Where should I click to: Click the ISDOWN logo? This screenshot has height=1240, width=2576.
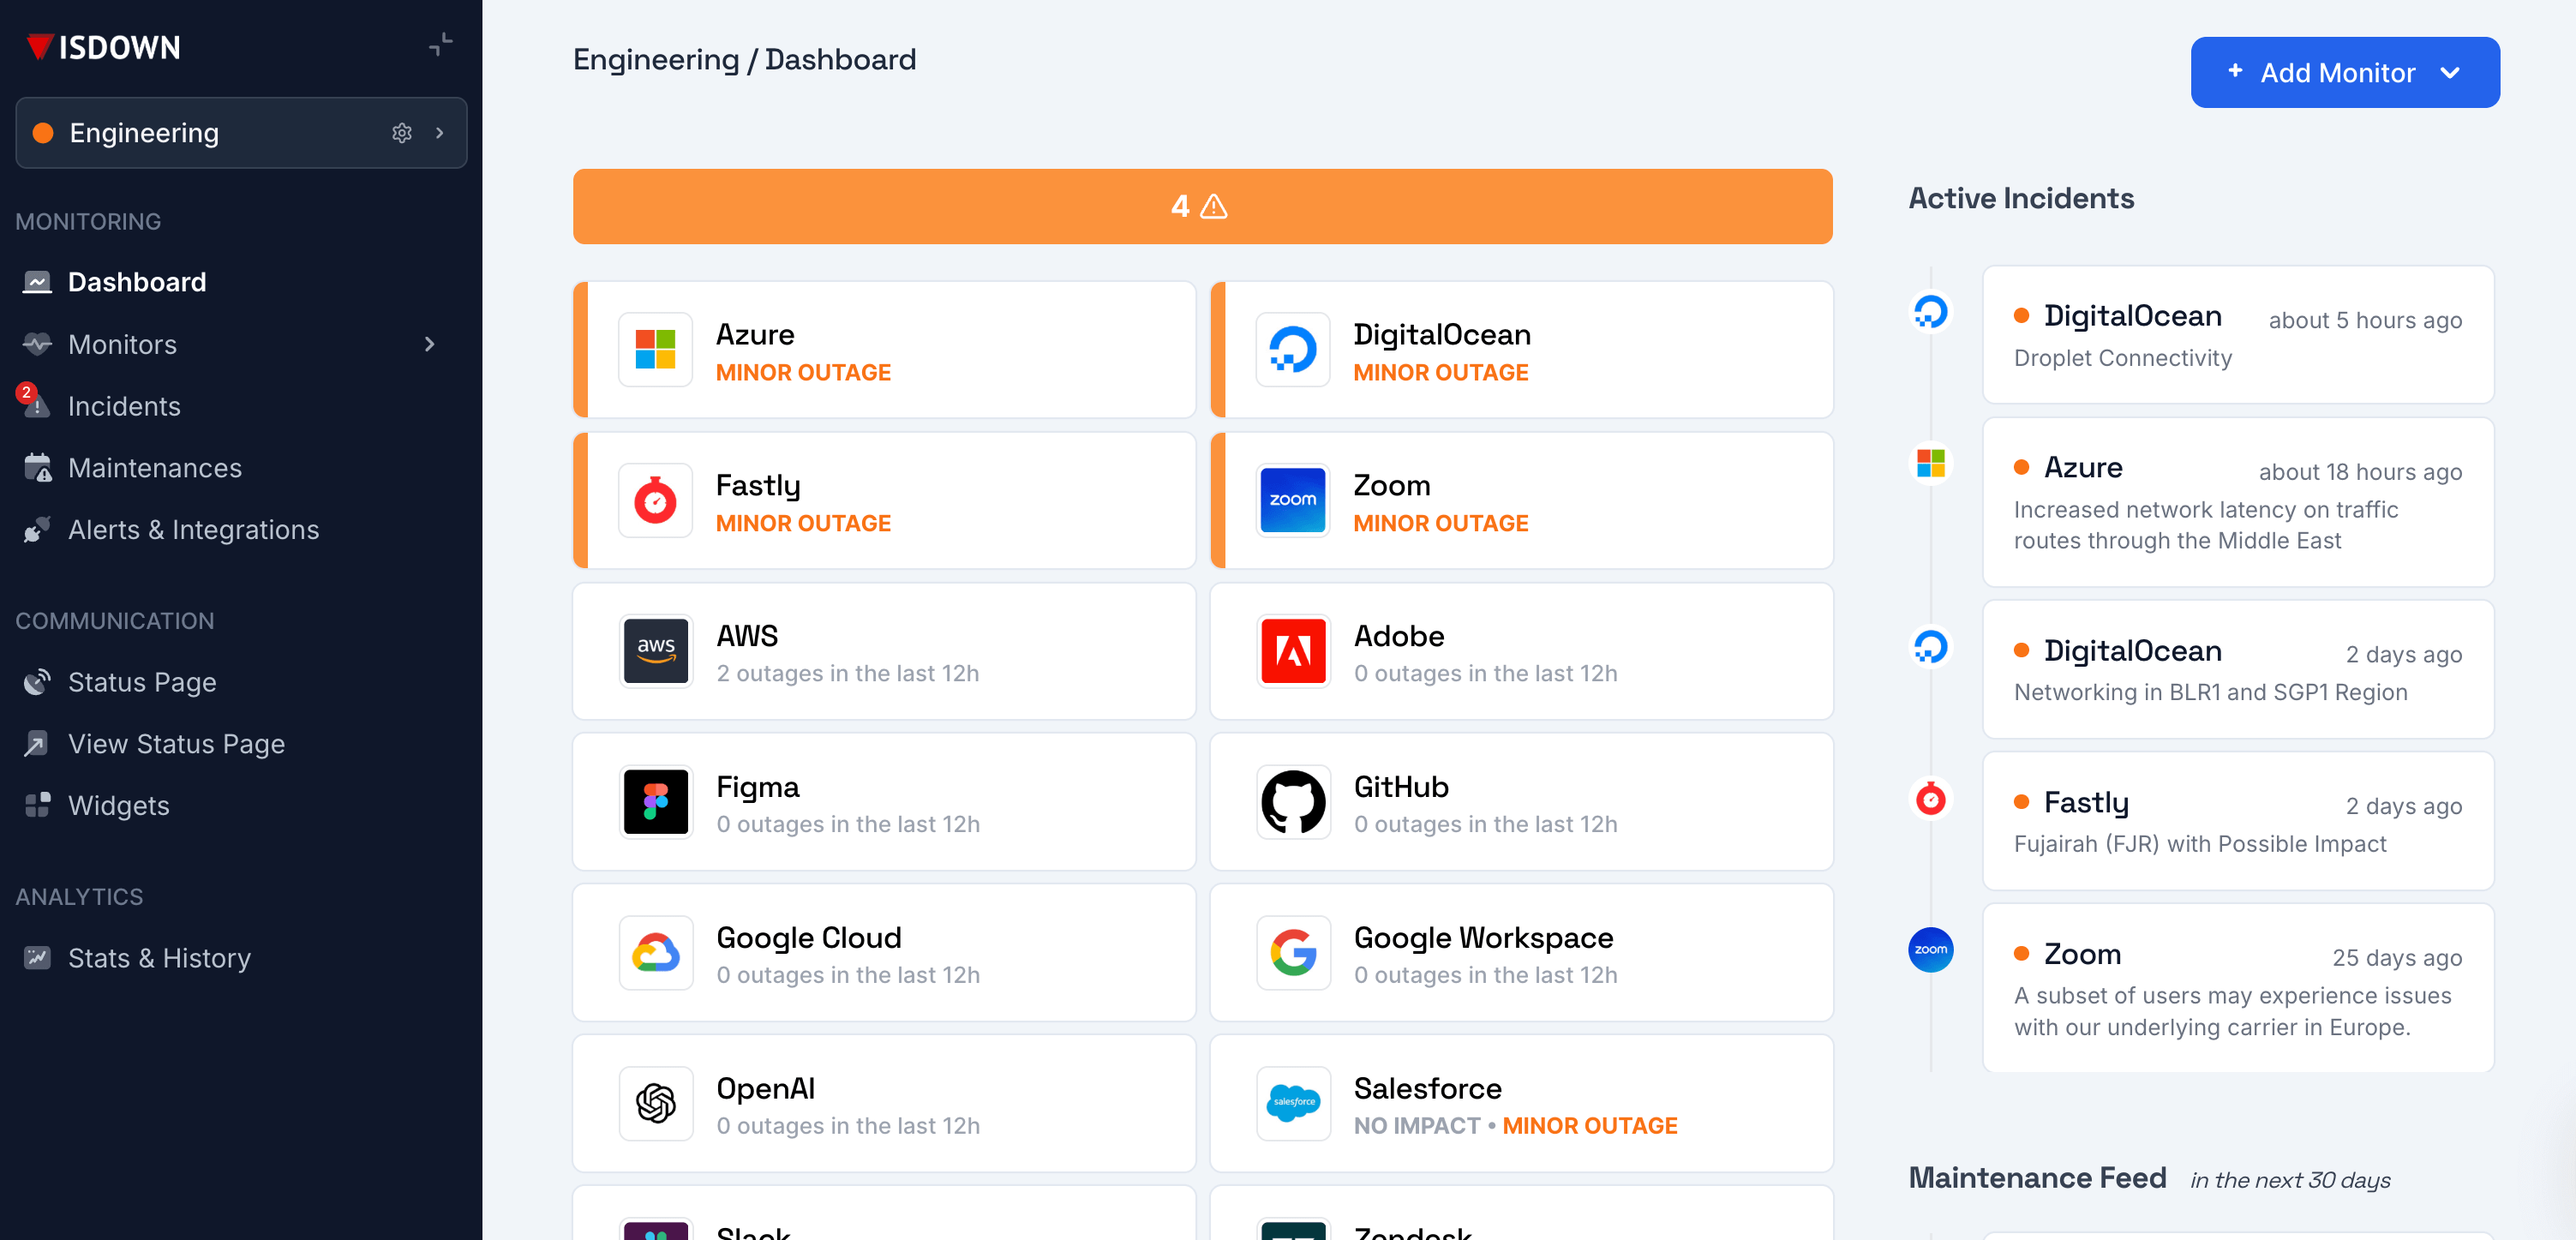click(x=104, y=47)
